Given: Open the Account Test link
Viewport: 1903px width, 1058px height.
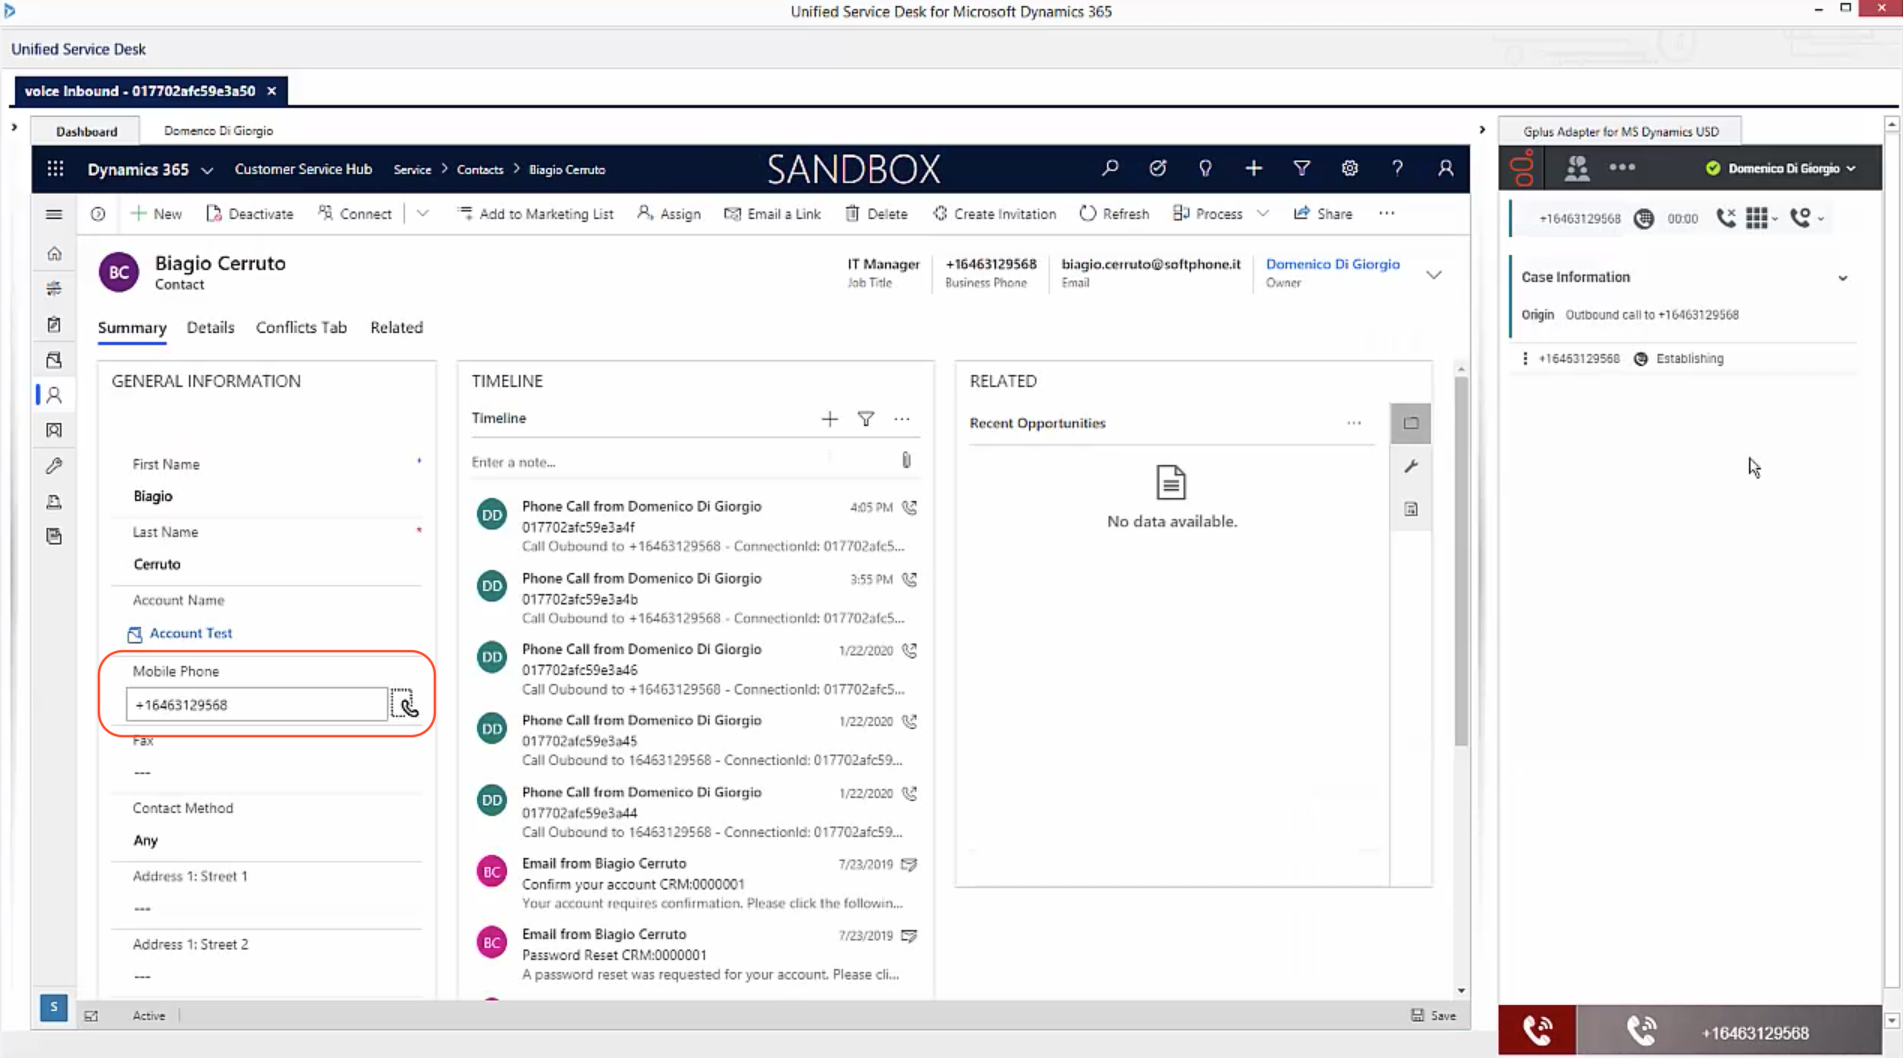Looking at the screenshot, I should (190, 633).
